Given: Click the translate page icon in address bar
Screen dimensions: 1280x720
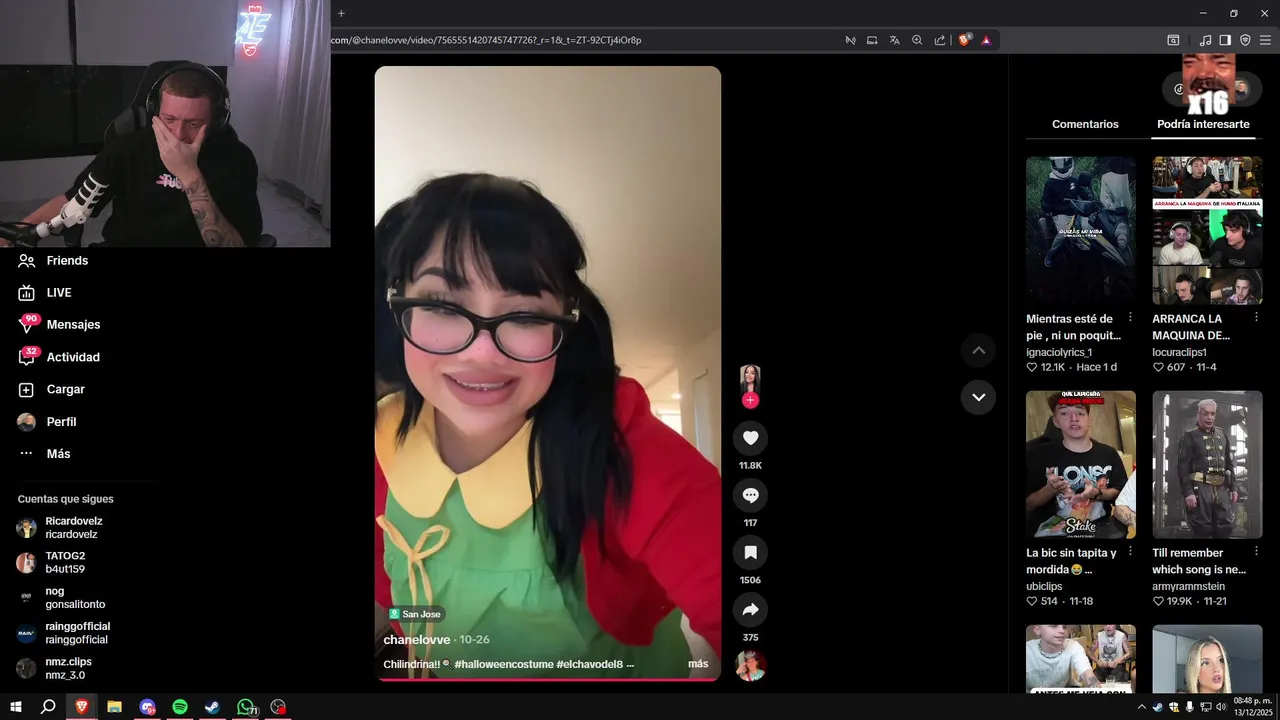Looking at the screenshot, I should (x=894, y=40).
